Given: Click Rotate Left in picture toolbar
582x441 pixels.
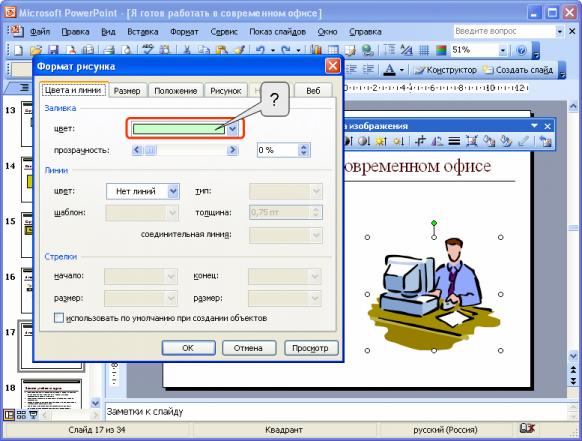Looking at the screenshot, I should coord(437,141).
